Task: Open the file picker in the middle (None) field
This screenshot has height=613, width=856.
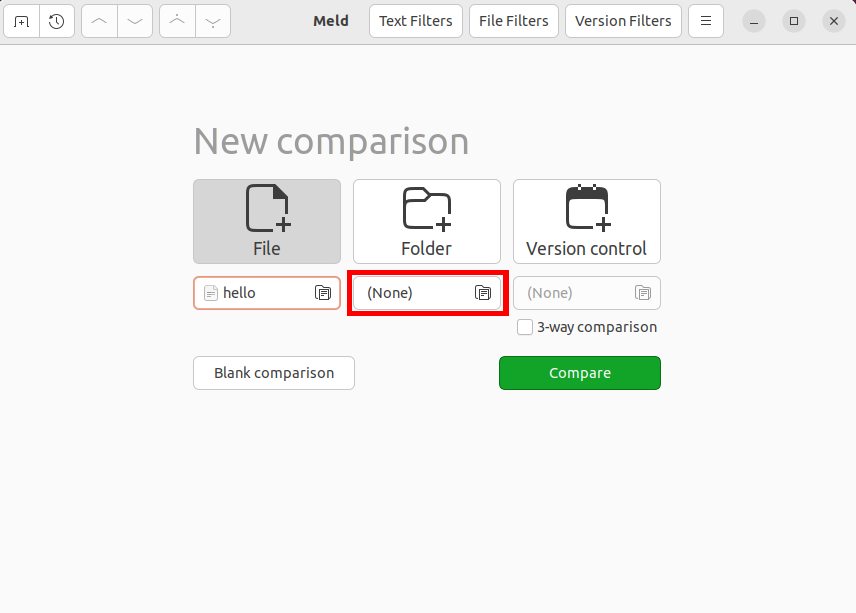Action: 482,292
